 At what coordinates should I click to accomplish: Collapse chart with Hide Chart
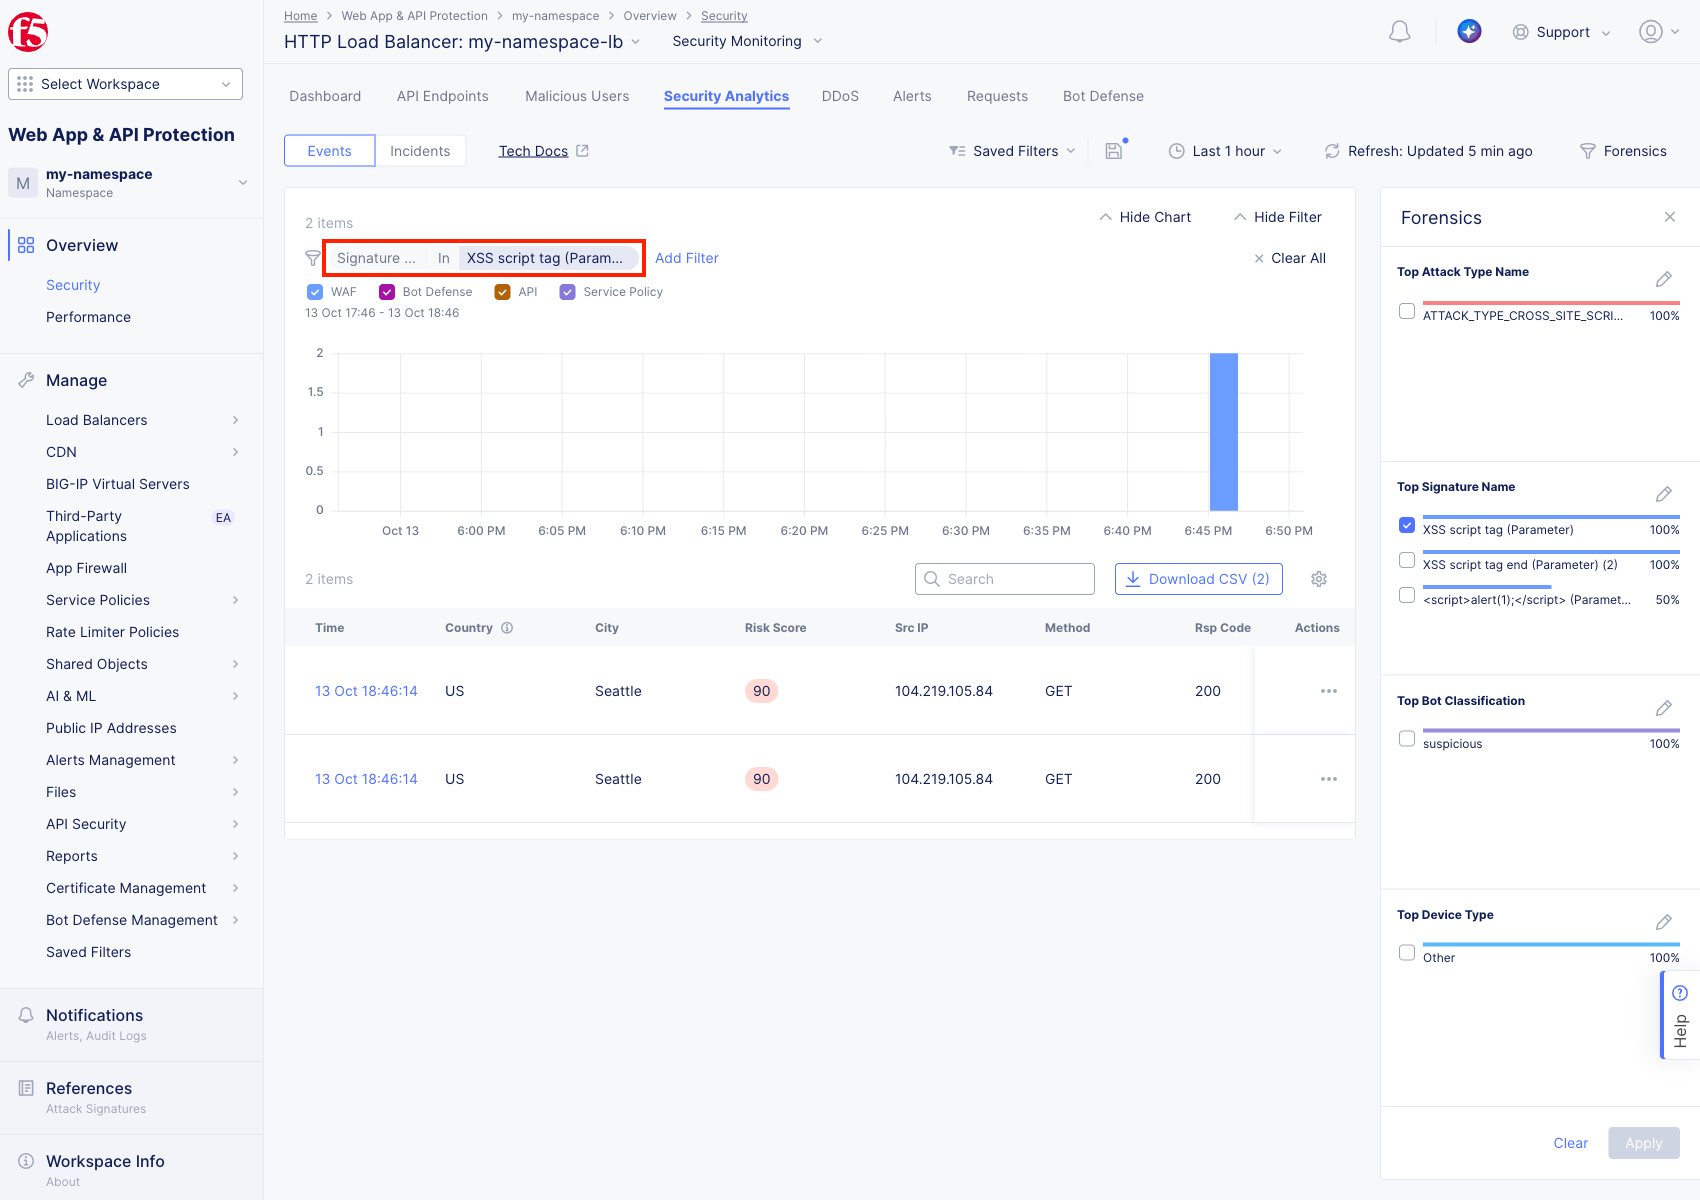click(x=1145, y=217)
